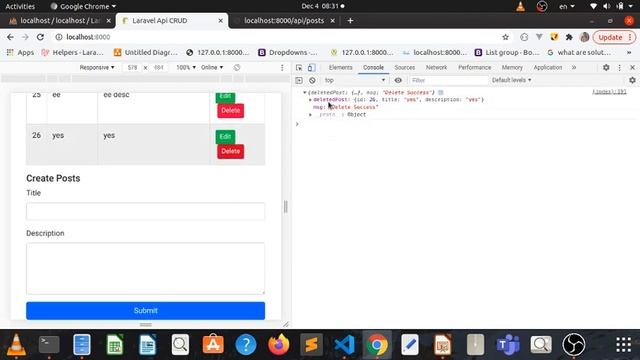
Task: Click the viewport width field
Action: (x=132, y=67)
